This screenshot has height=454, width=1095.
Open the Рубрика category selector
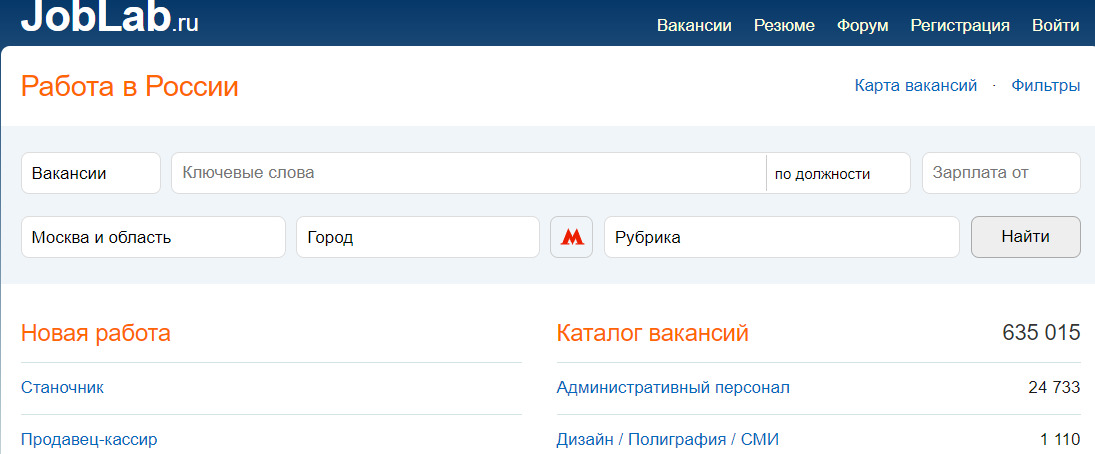(781, 237)
